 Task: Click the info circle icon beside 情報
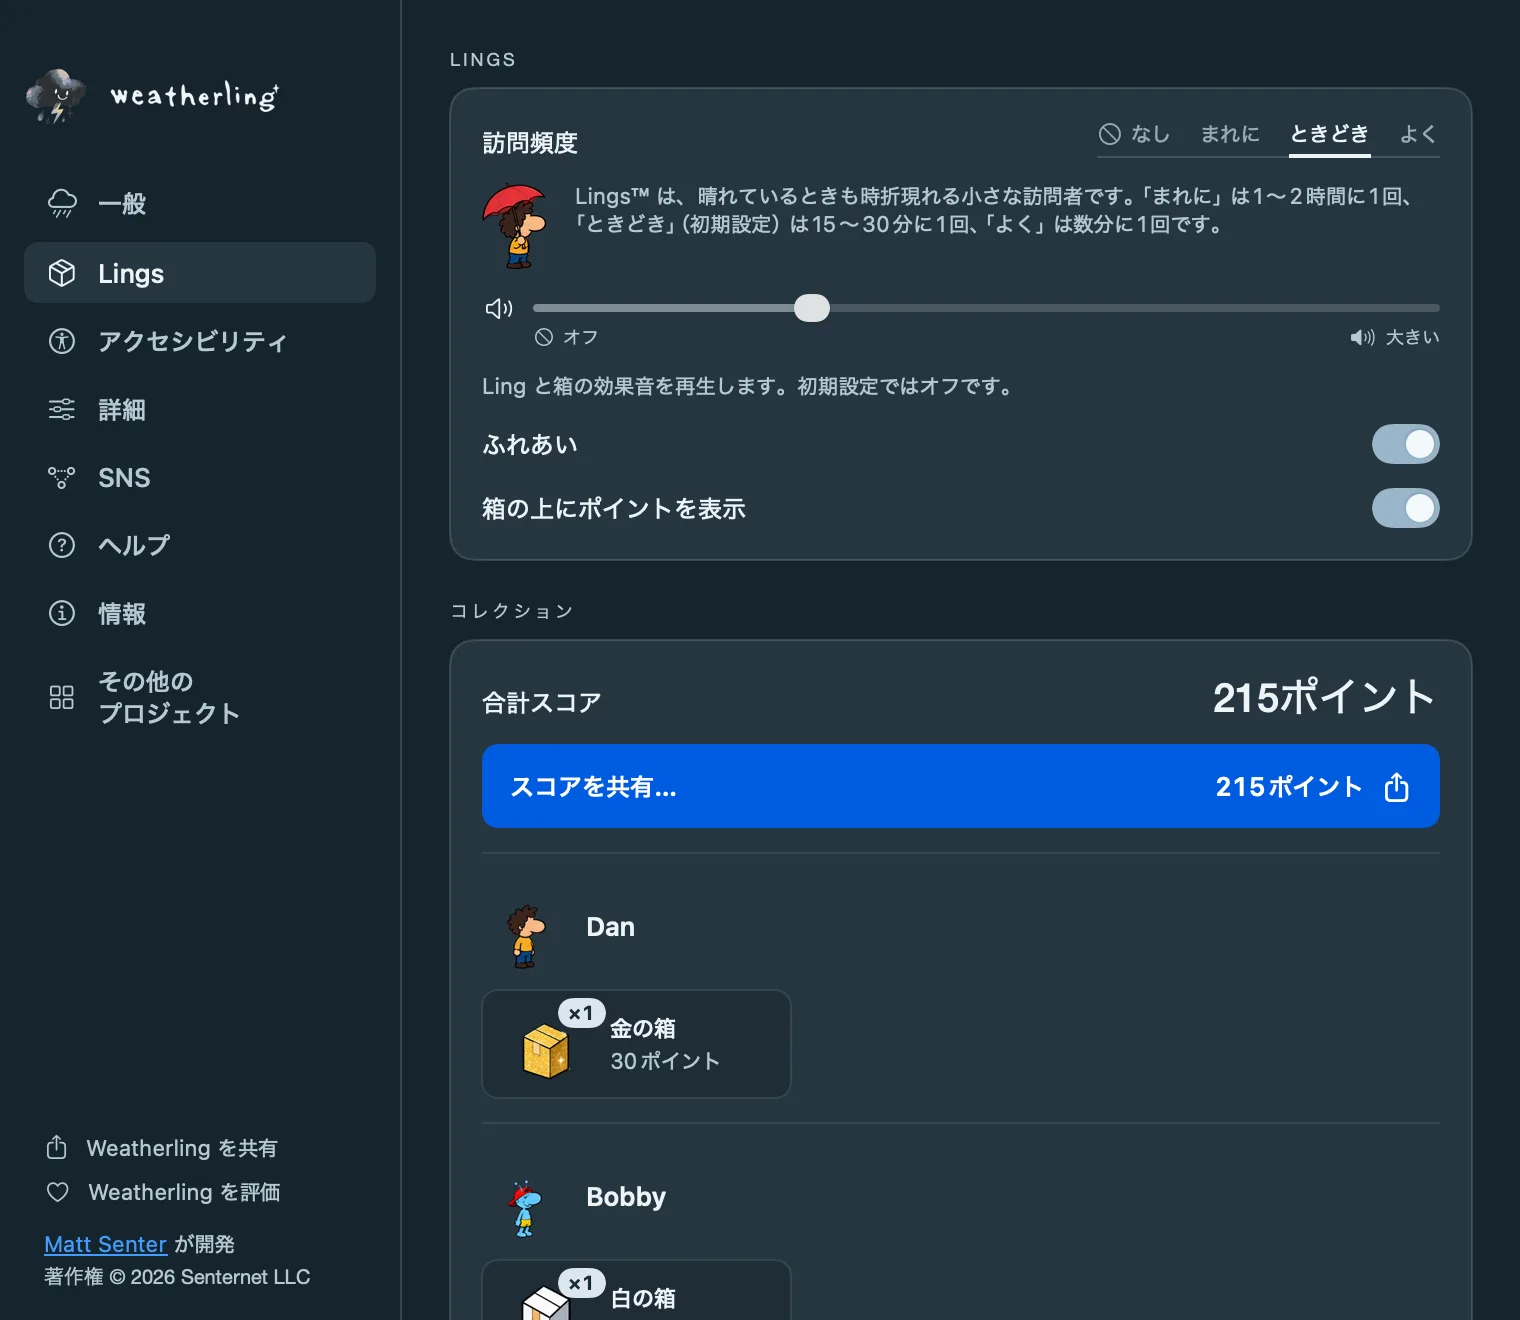coord(62,613)
